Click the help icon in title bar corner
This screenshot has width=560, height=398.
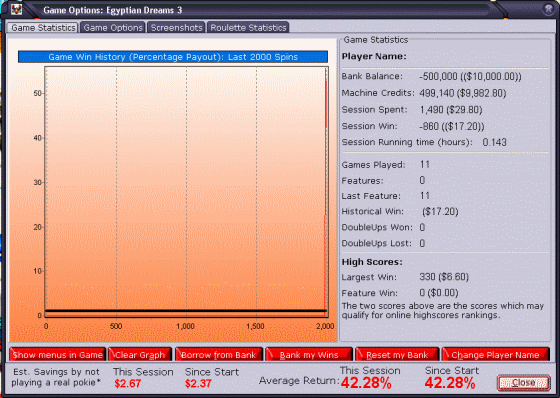549,9
